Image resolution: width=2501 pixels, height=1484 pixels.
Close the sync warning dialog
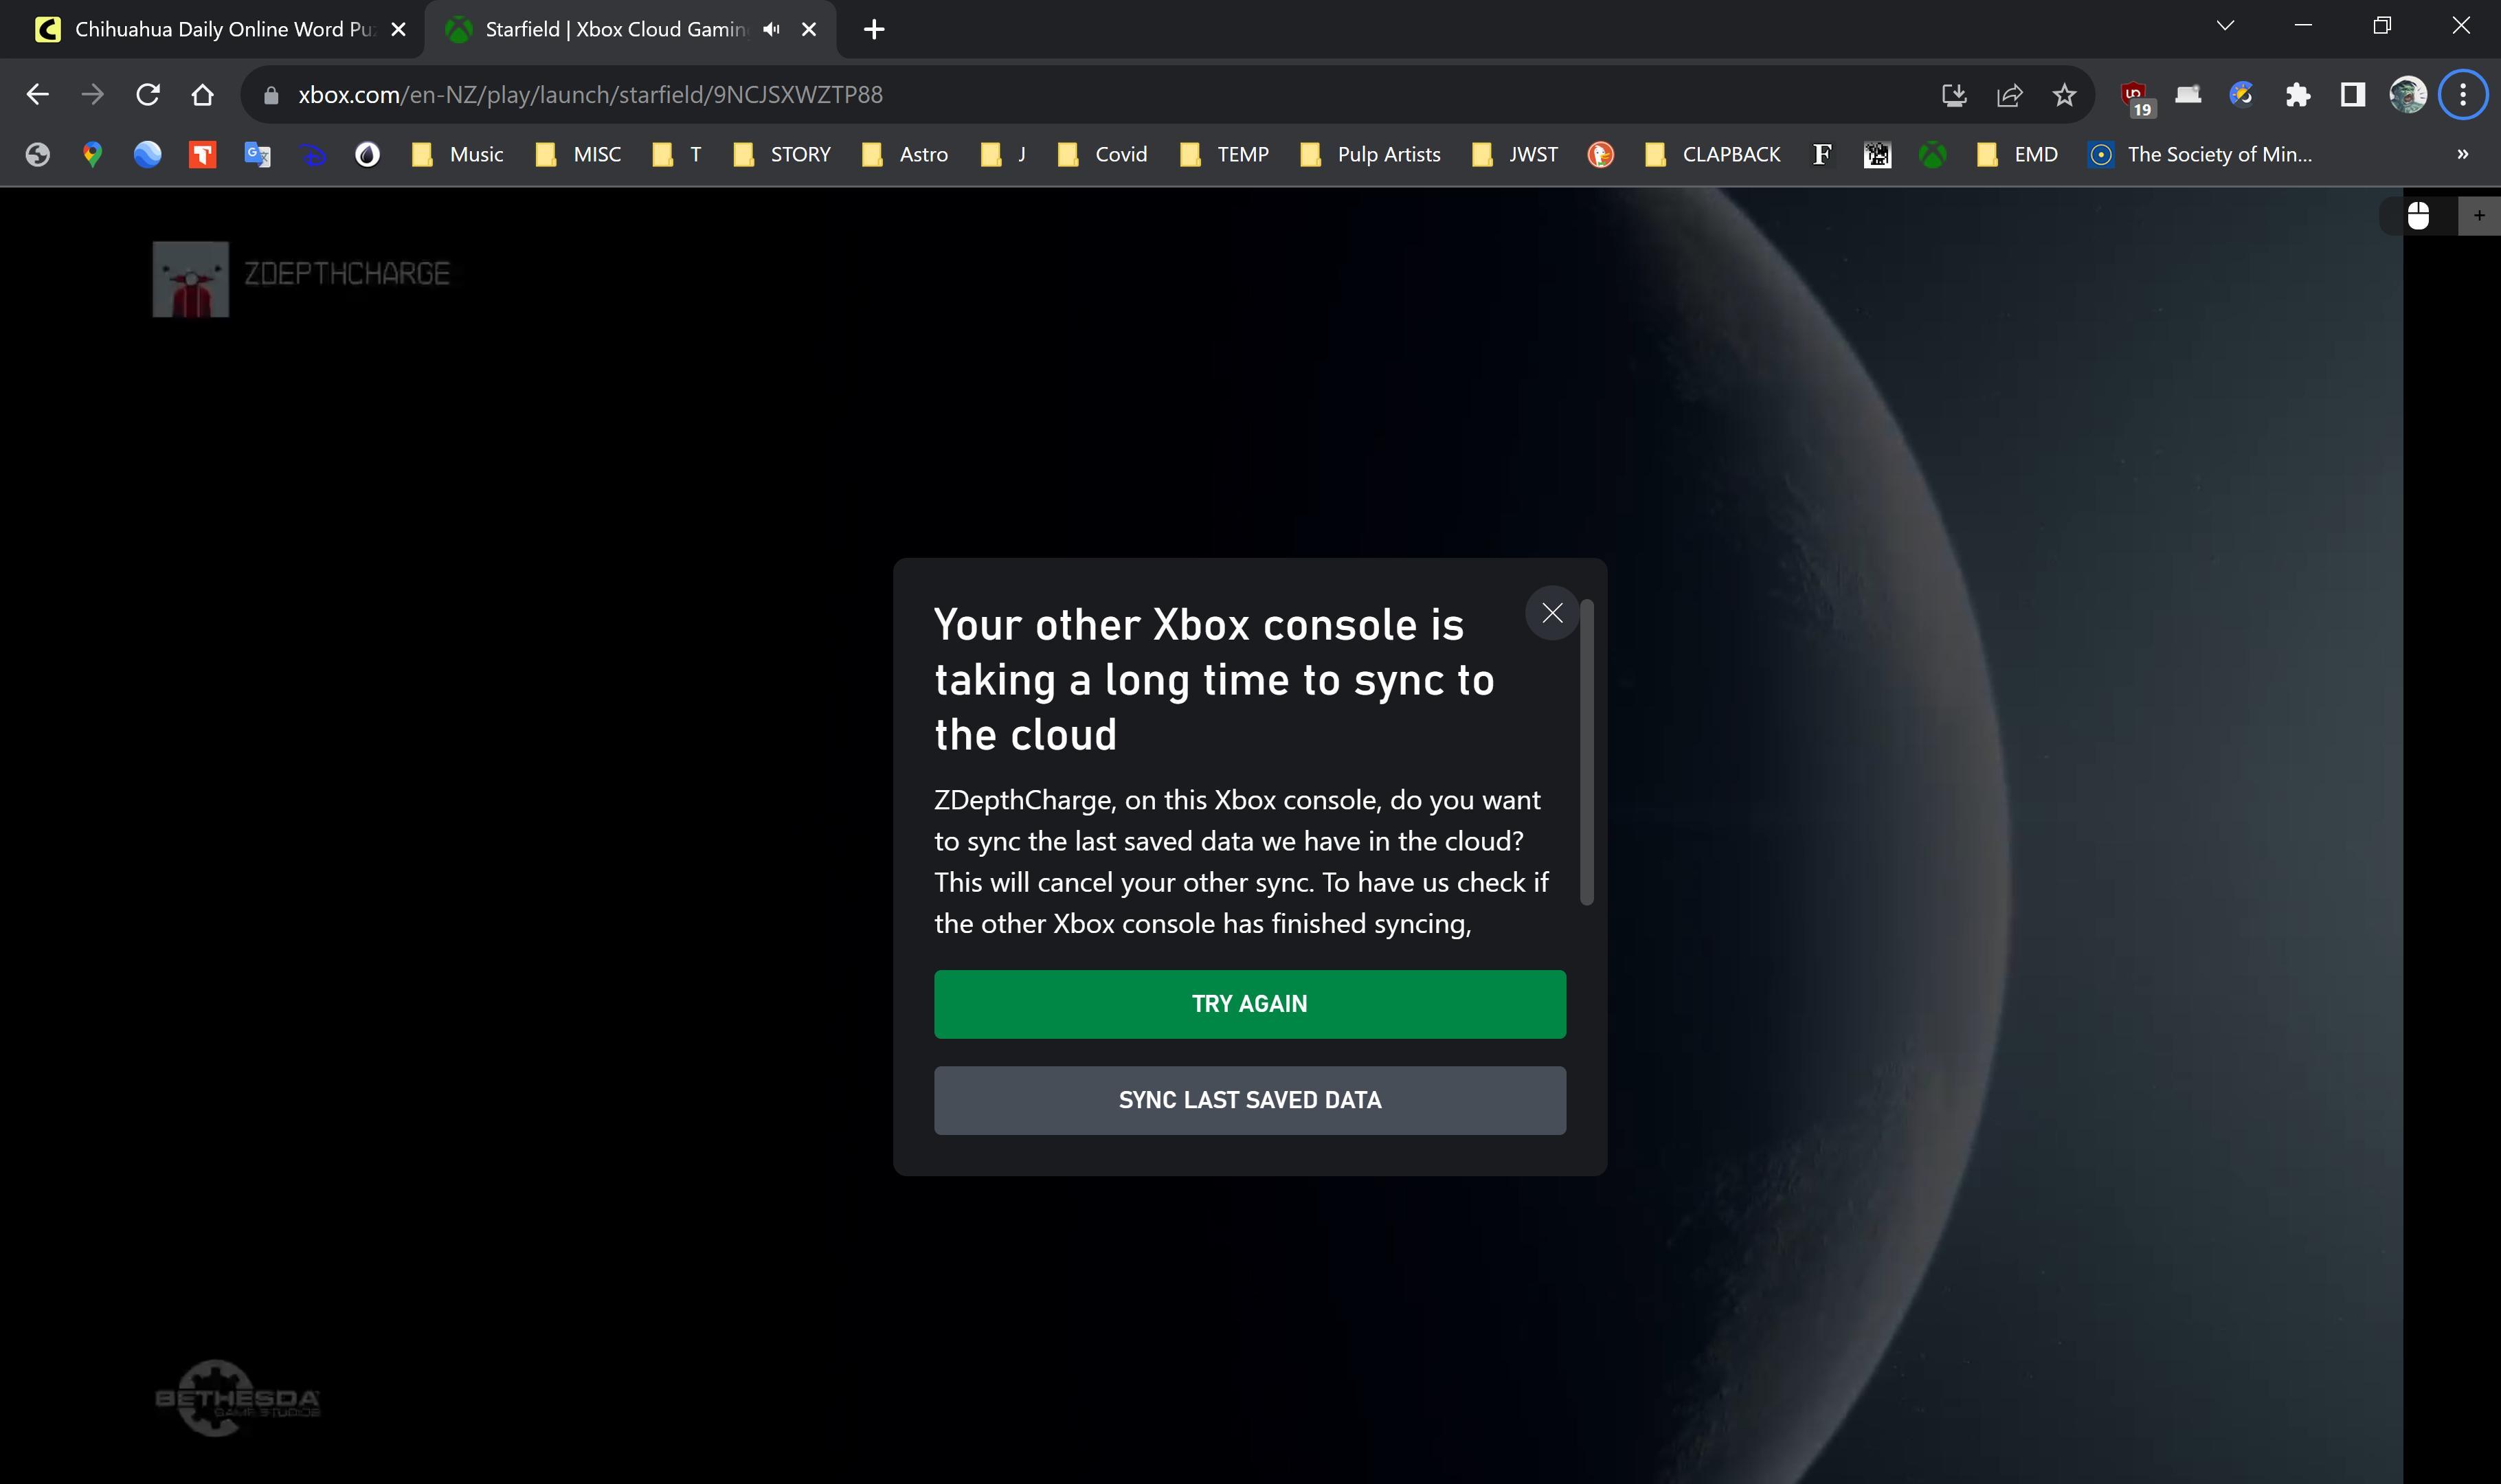(1551, 611)
